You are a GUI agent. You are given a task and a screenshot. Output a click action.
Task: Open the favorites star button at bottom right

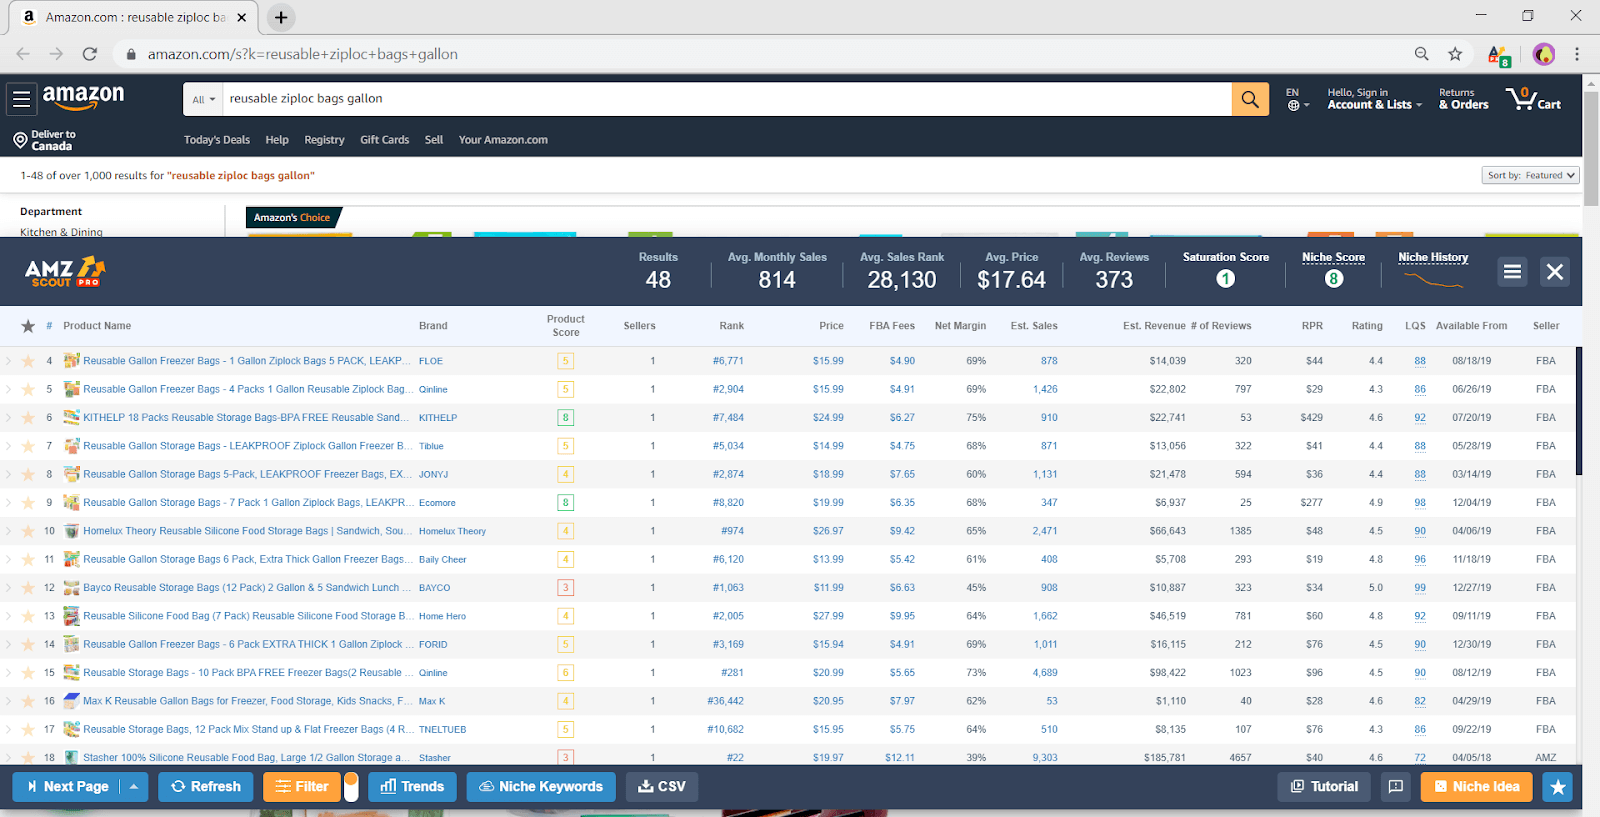point(1557,787)
